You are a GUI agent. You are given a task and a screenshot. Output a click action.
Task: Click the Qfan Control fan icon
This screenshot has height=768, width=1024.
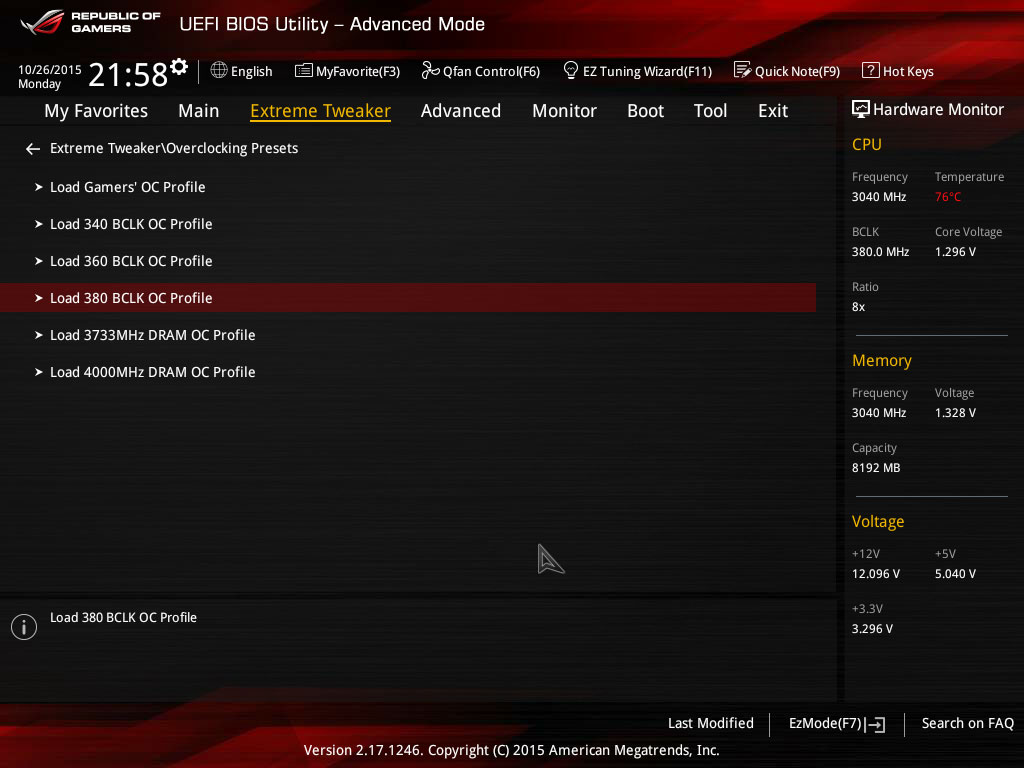(430, 70)
